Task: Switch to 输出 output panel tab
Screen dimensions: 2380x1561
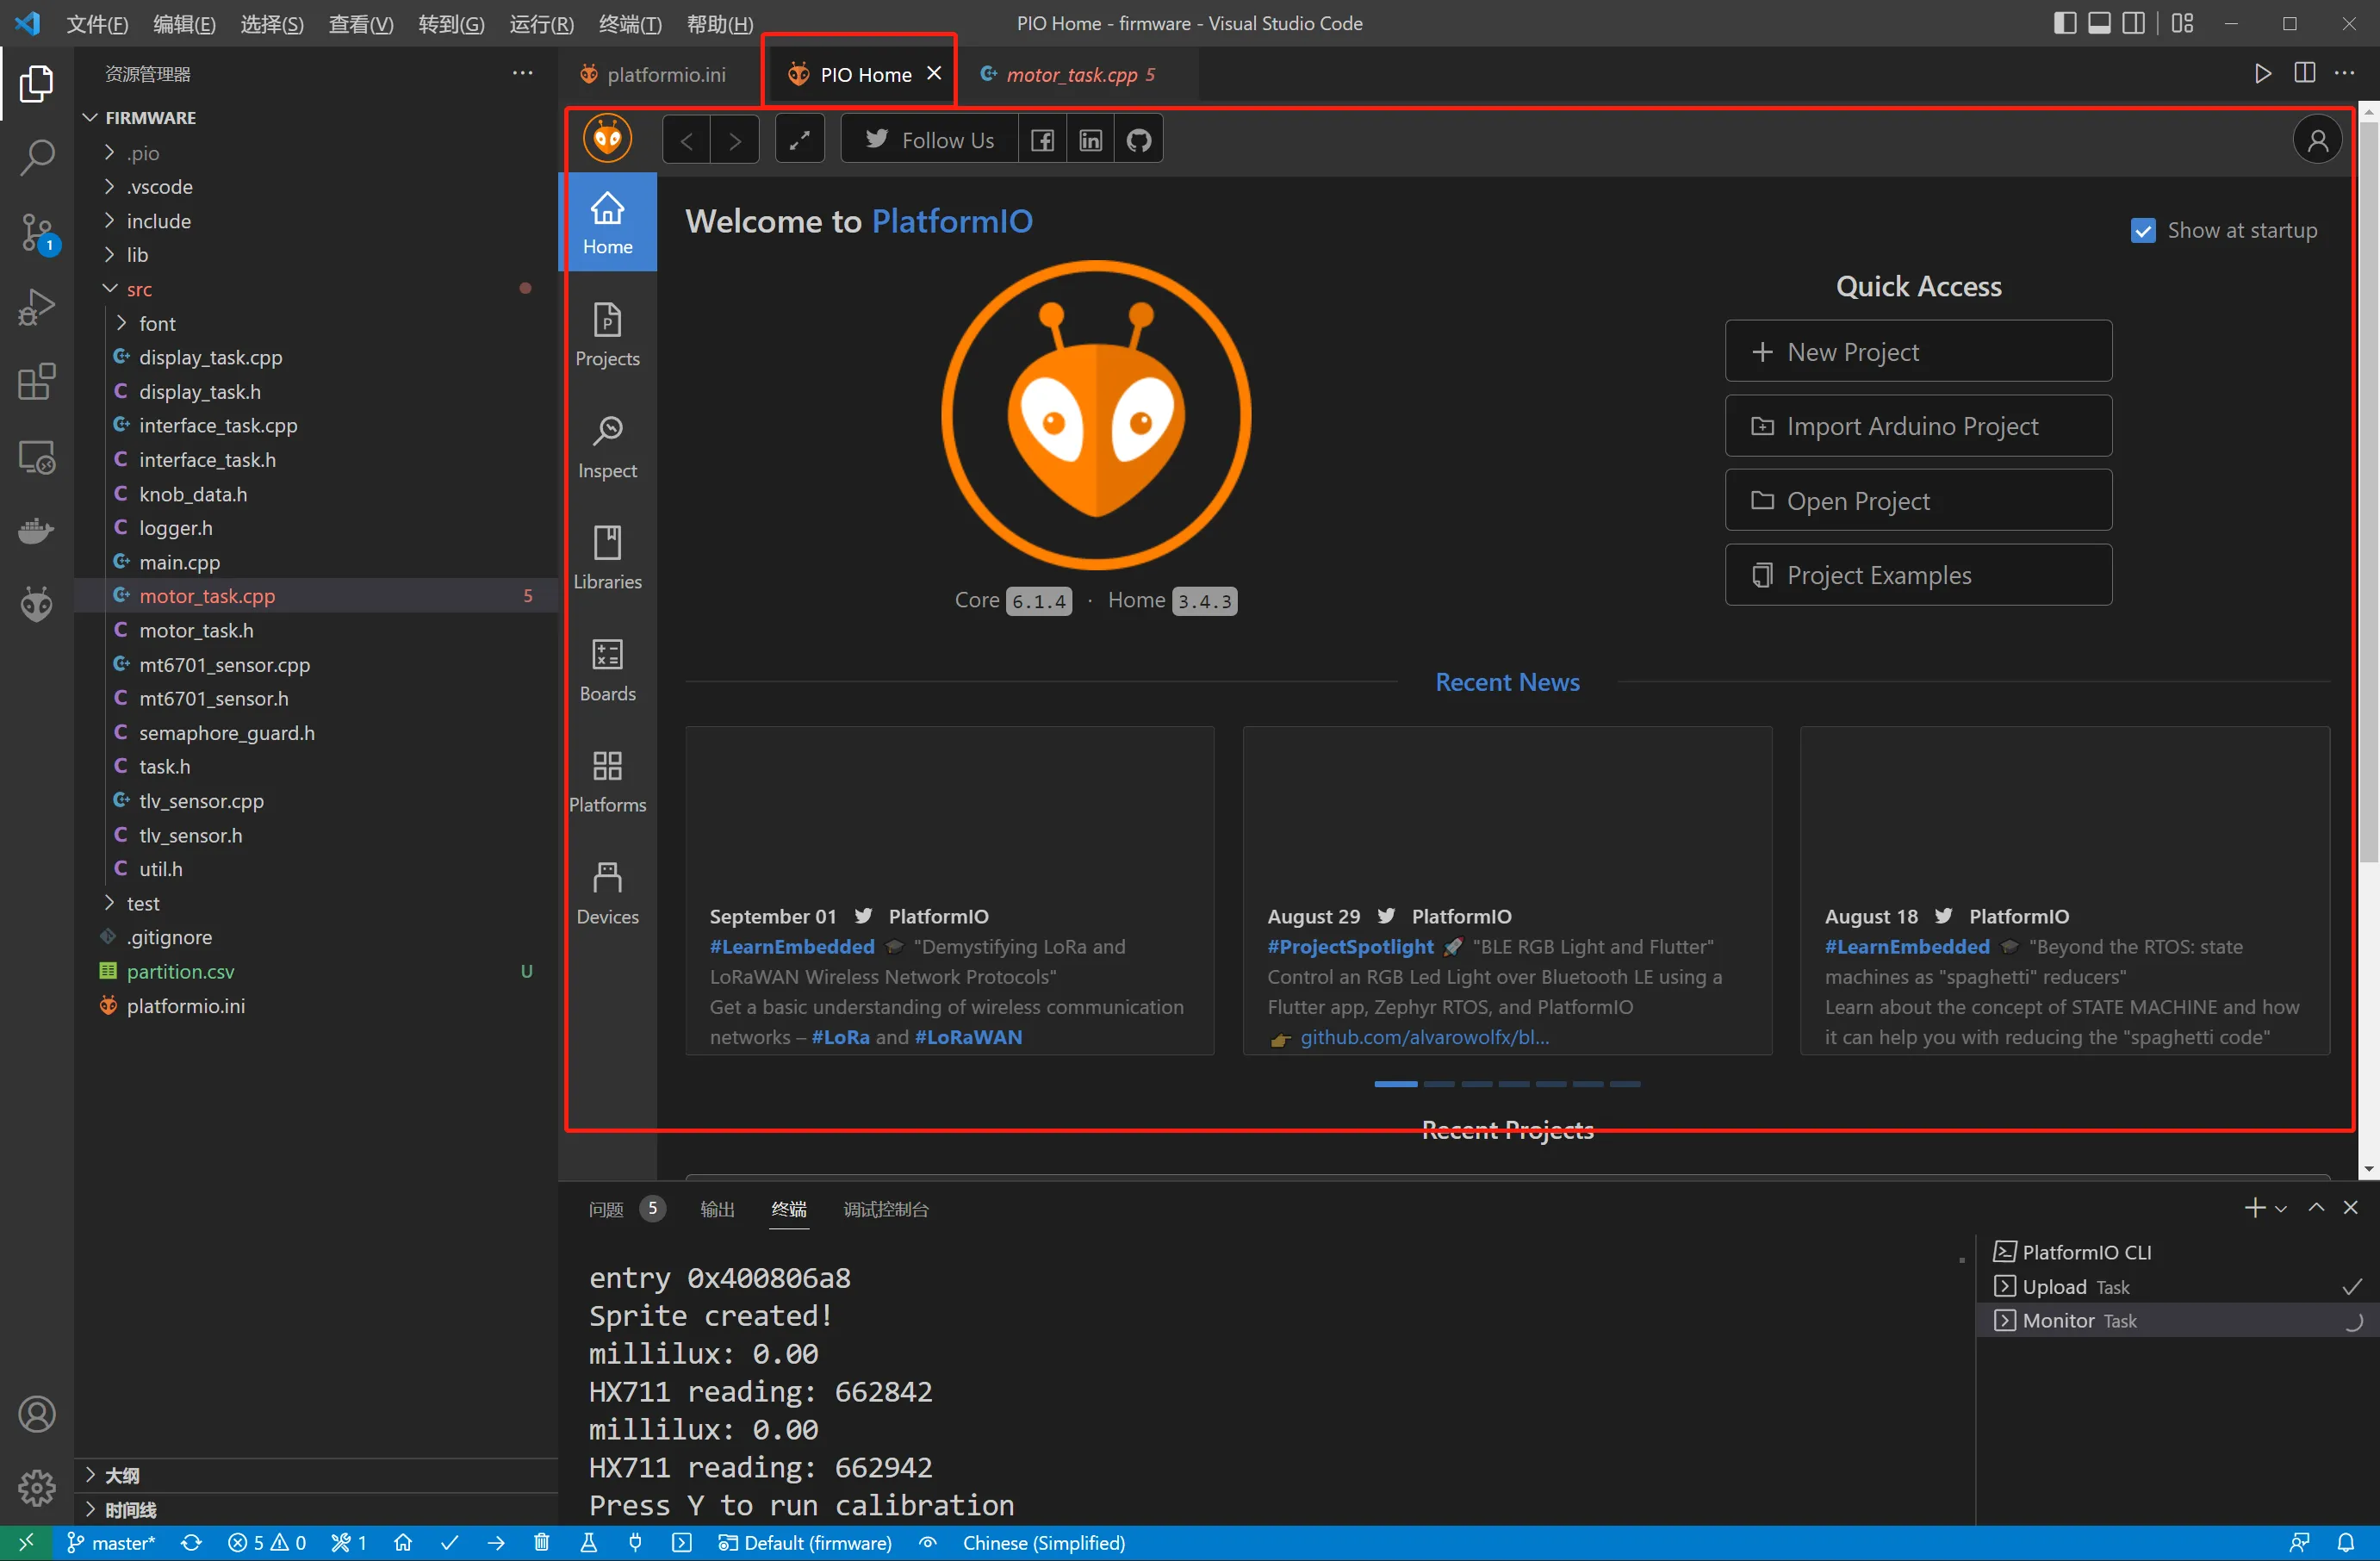Action: pos(717,1209)
